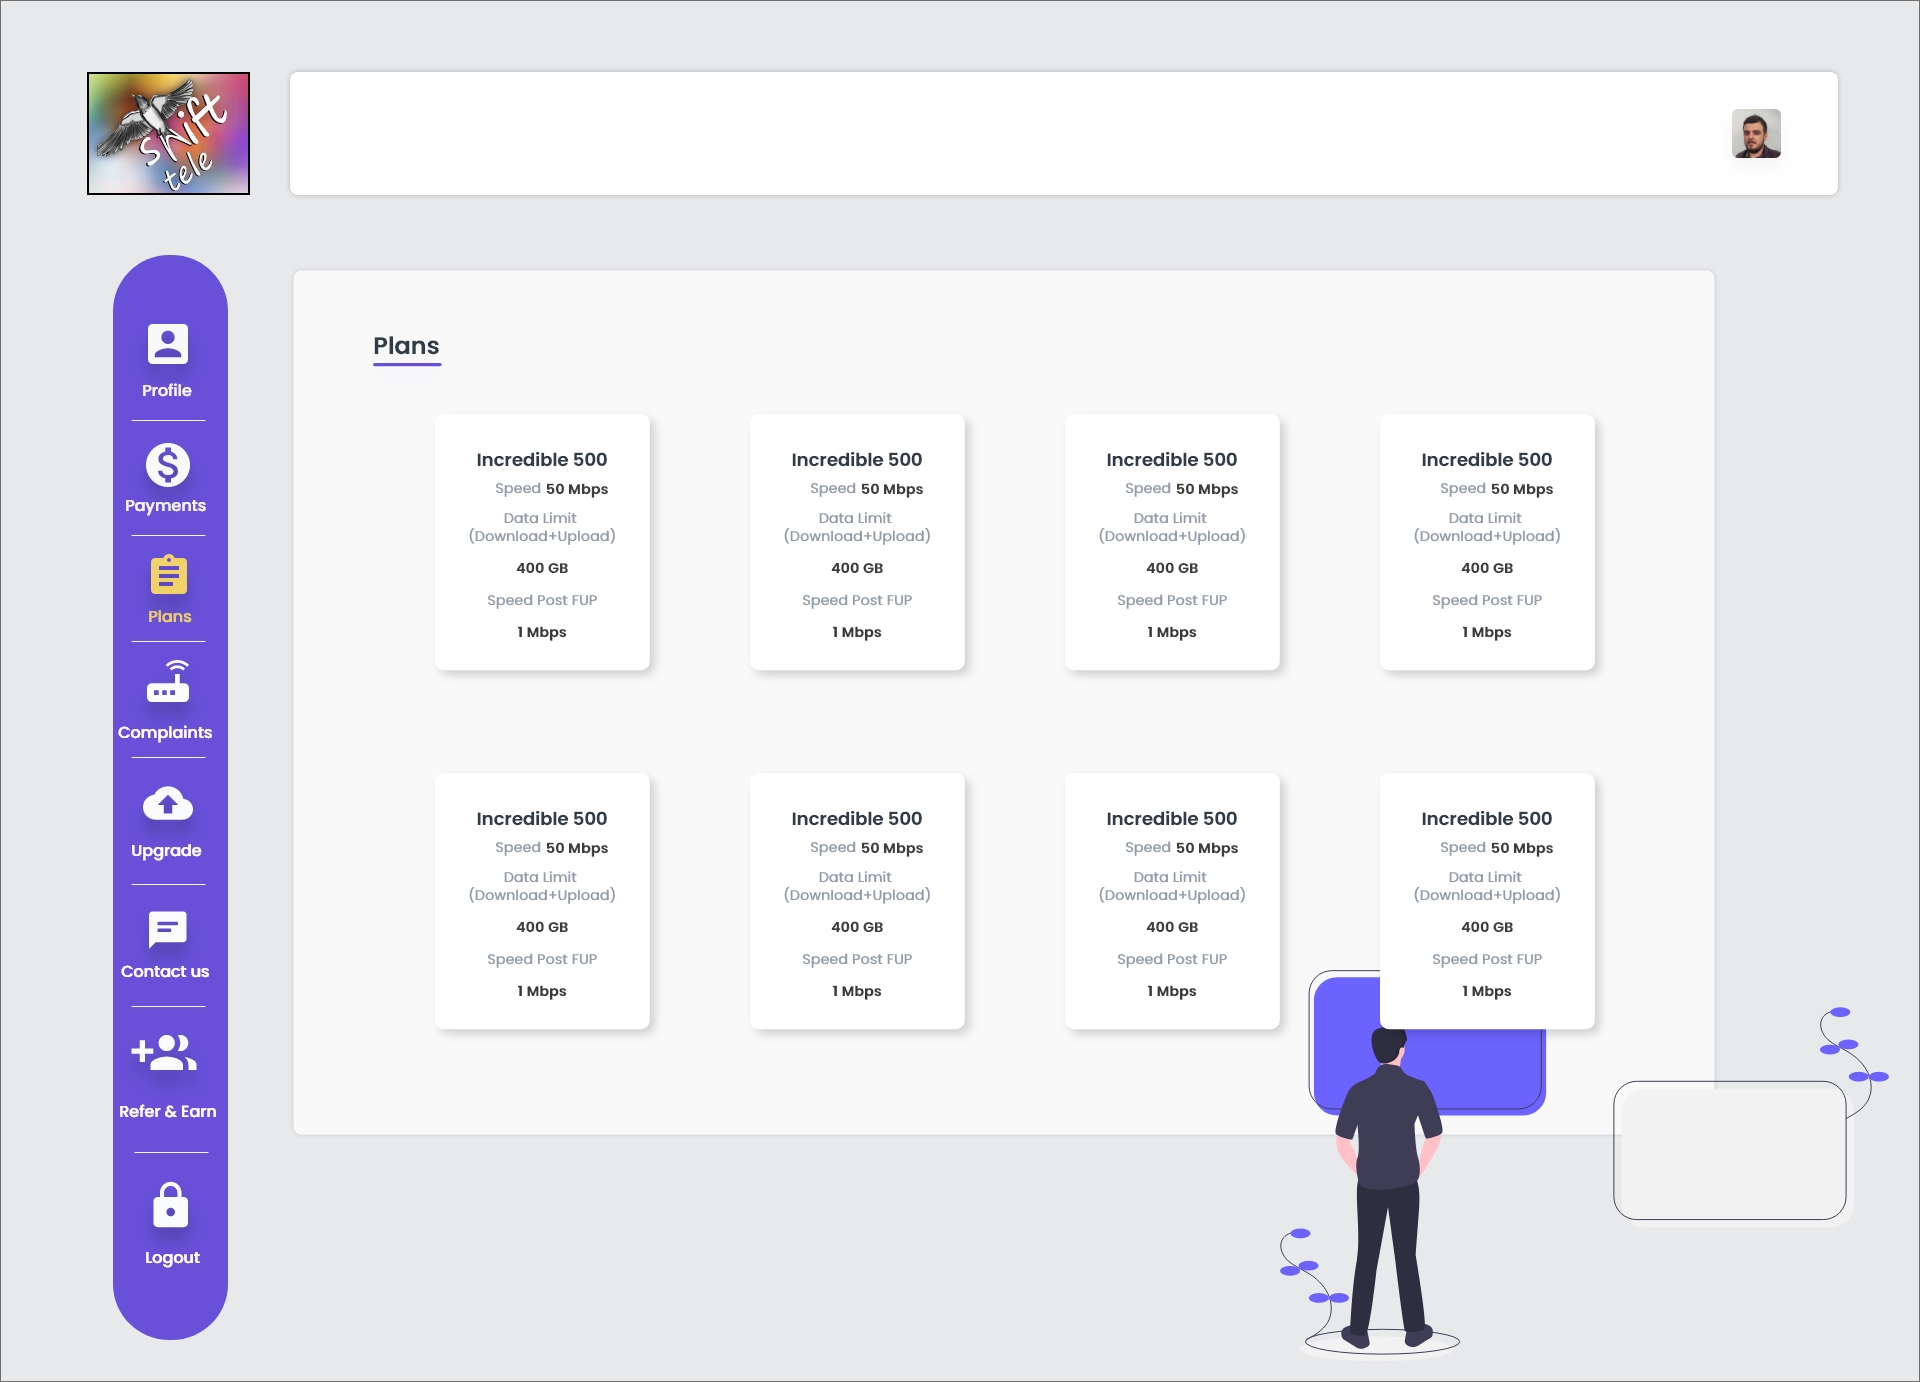The height and width of the screenshot is (1382, 1920).
Task: Select third Incredible 500 card, bottom row
Action: pos(1171,901)
